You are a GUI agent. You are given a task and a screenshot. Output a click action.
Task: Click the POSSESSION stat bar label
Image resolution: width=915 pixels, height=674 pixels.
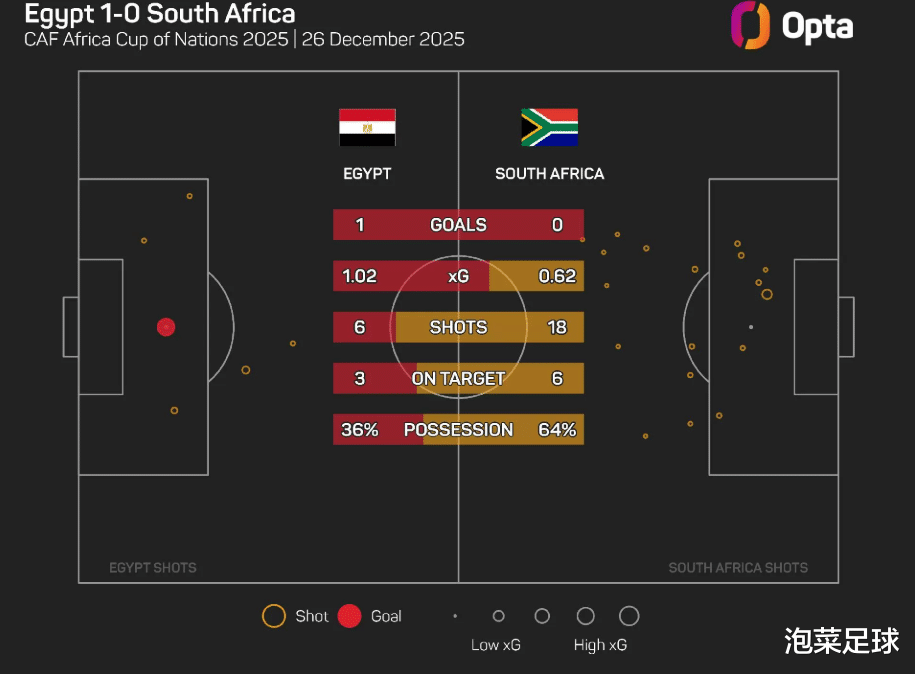[x=458, y=430]
